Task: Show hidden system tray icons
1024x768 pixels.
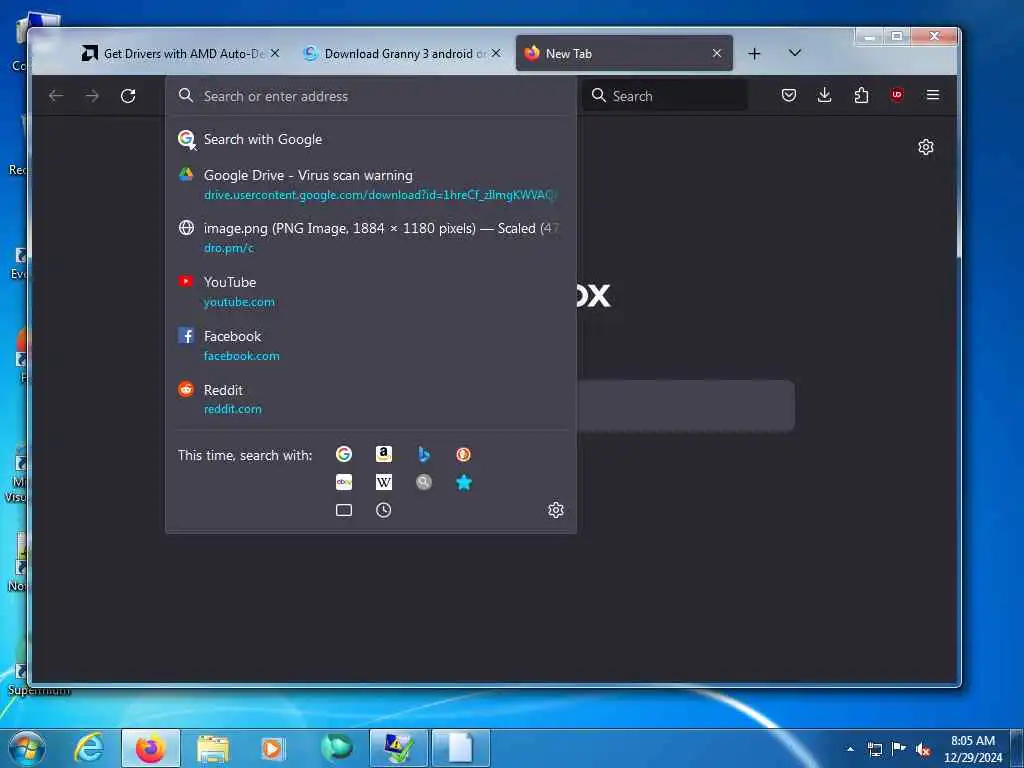Action: click(x=850, y=749)
